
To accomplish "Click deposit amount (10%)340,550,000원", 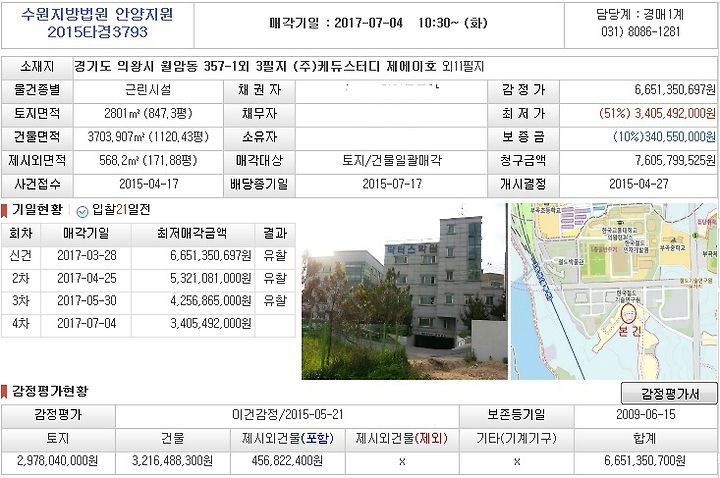I will [664, 137].
